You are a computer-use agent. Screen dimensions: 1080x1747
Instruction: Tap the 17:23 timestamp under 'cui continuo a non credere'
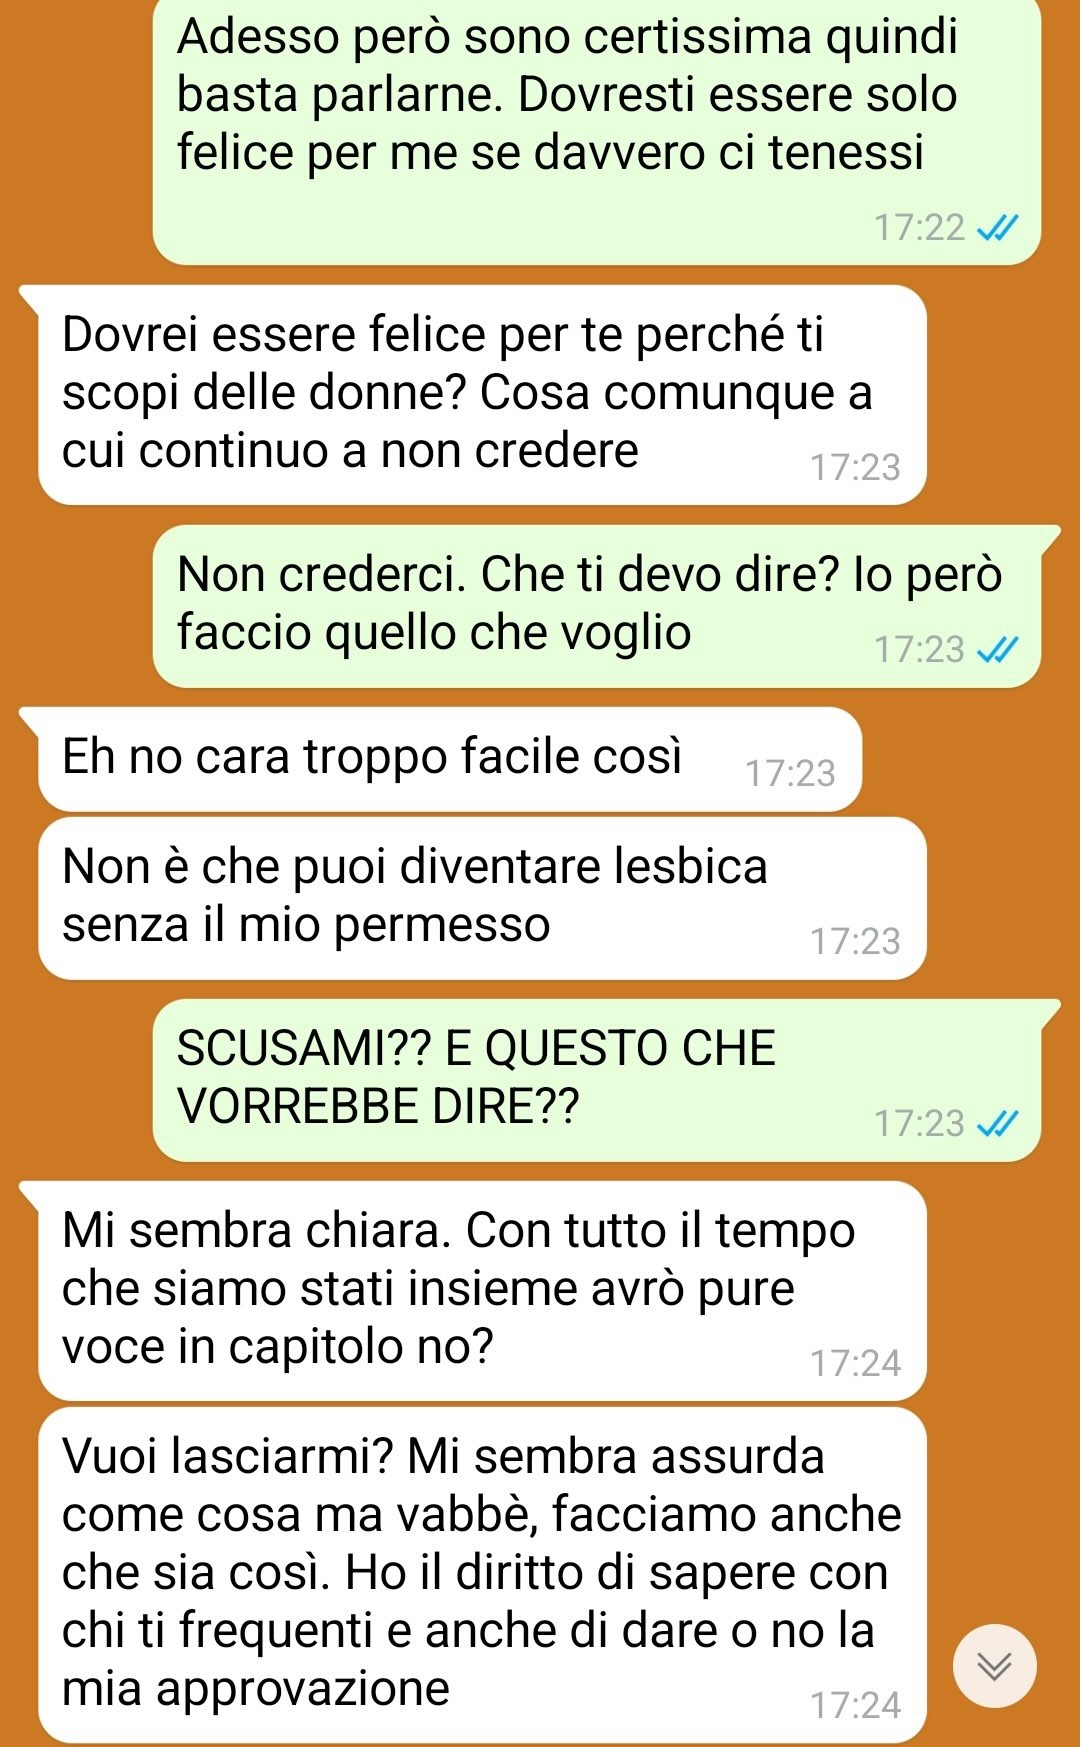pyautogui.click(x=855, y=468)
